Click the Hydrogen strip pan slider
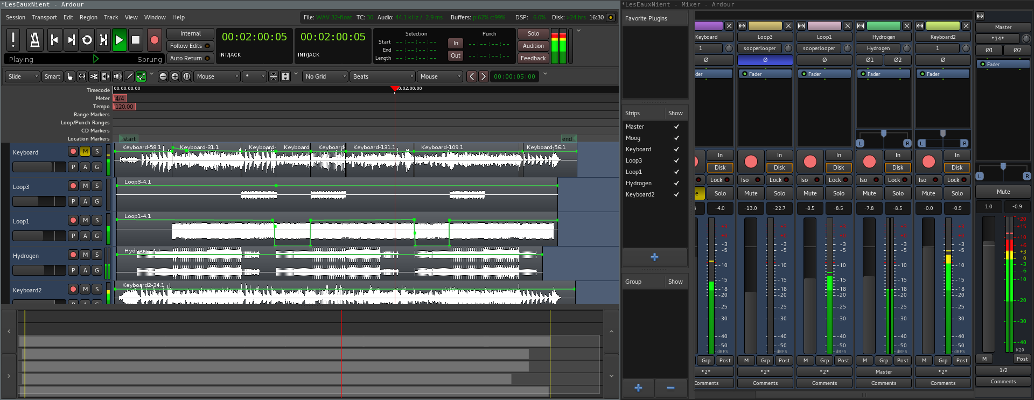This screenshot has width=1034, height=400. click(884, 138)
